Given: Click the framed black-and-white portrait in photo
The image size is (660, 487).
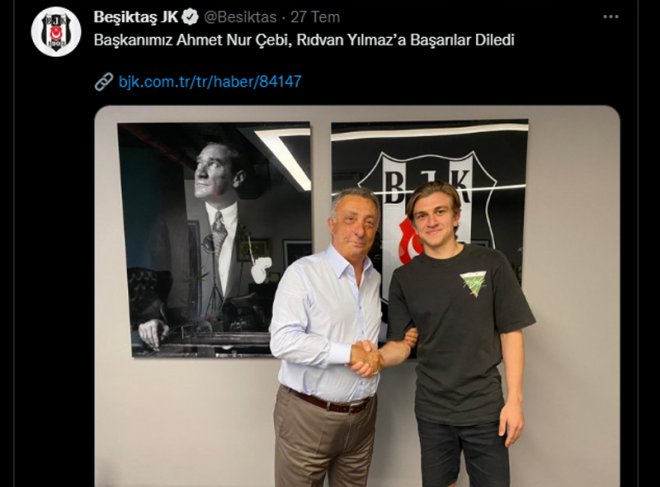Looking at the screenshot, I should coord(214,240).
